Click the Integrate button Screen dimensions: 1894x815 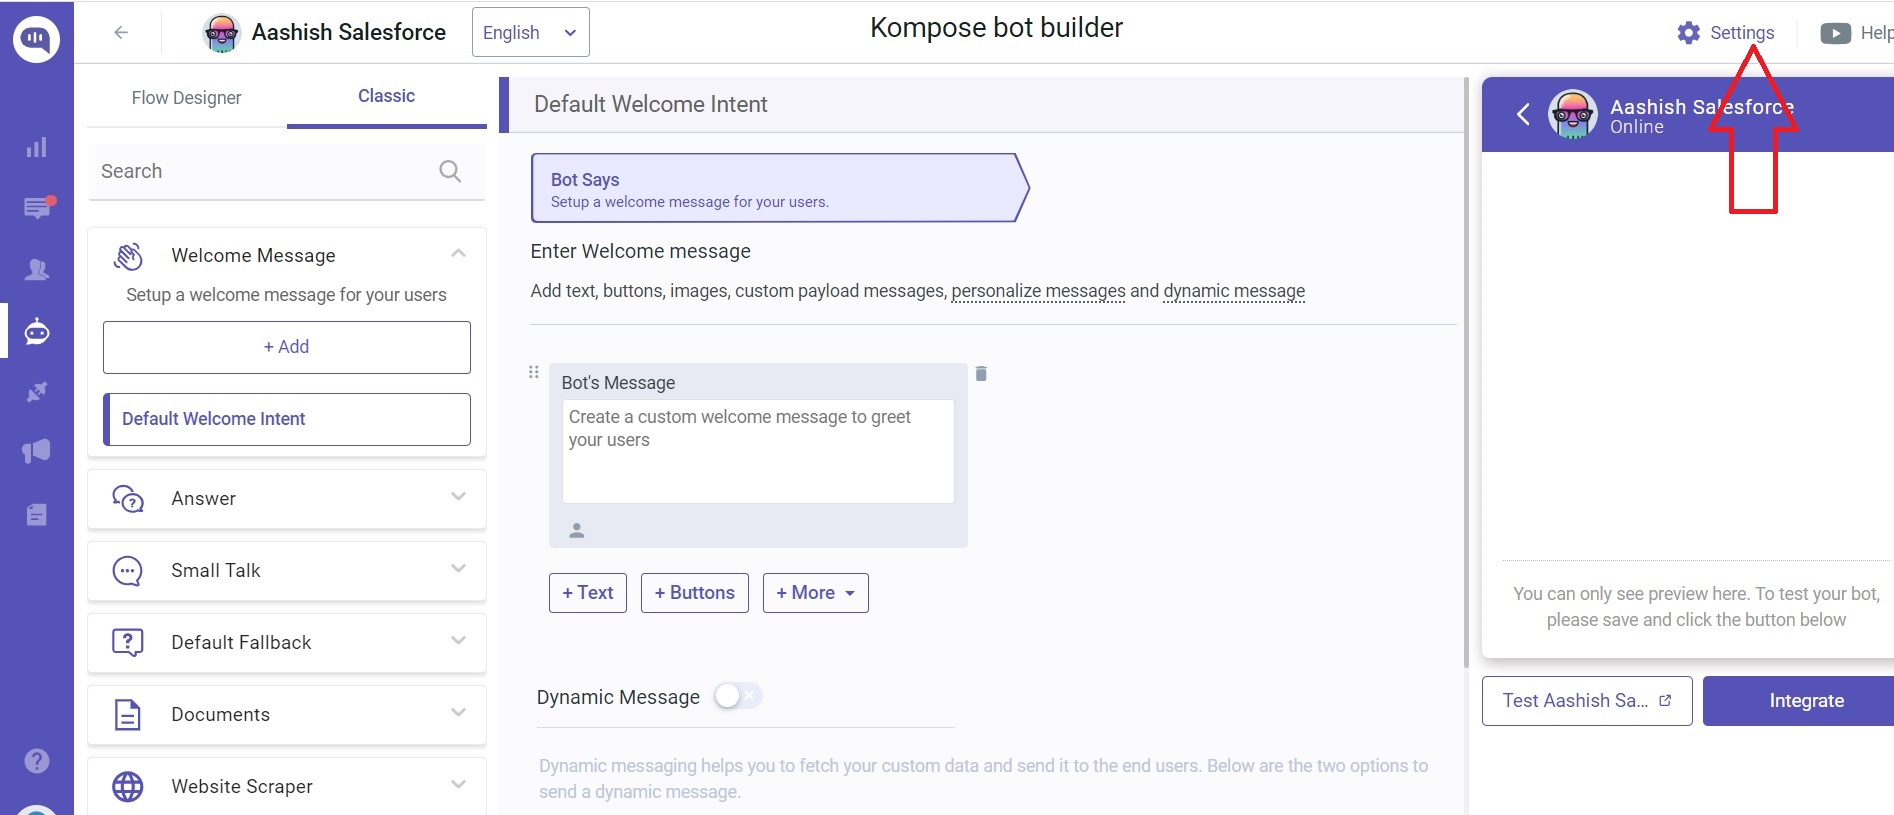coord(1806,700)
